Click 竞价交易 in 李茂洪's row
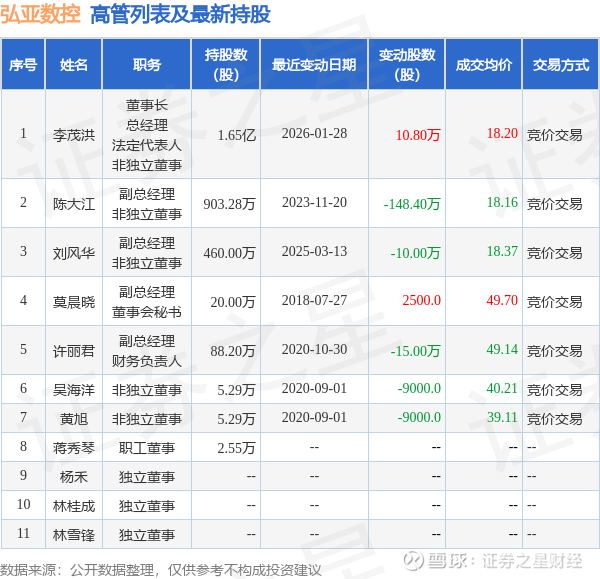The width and height of the screenshot is (600, 579). click(554, 135)
